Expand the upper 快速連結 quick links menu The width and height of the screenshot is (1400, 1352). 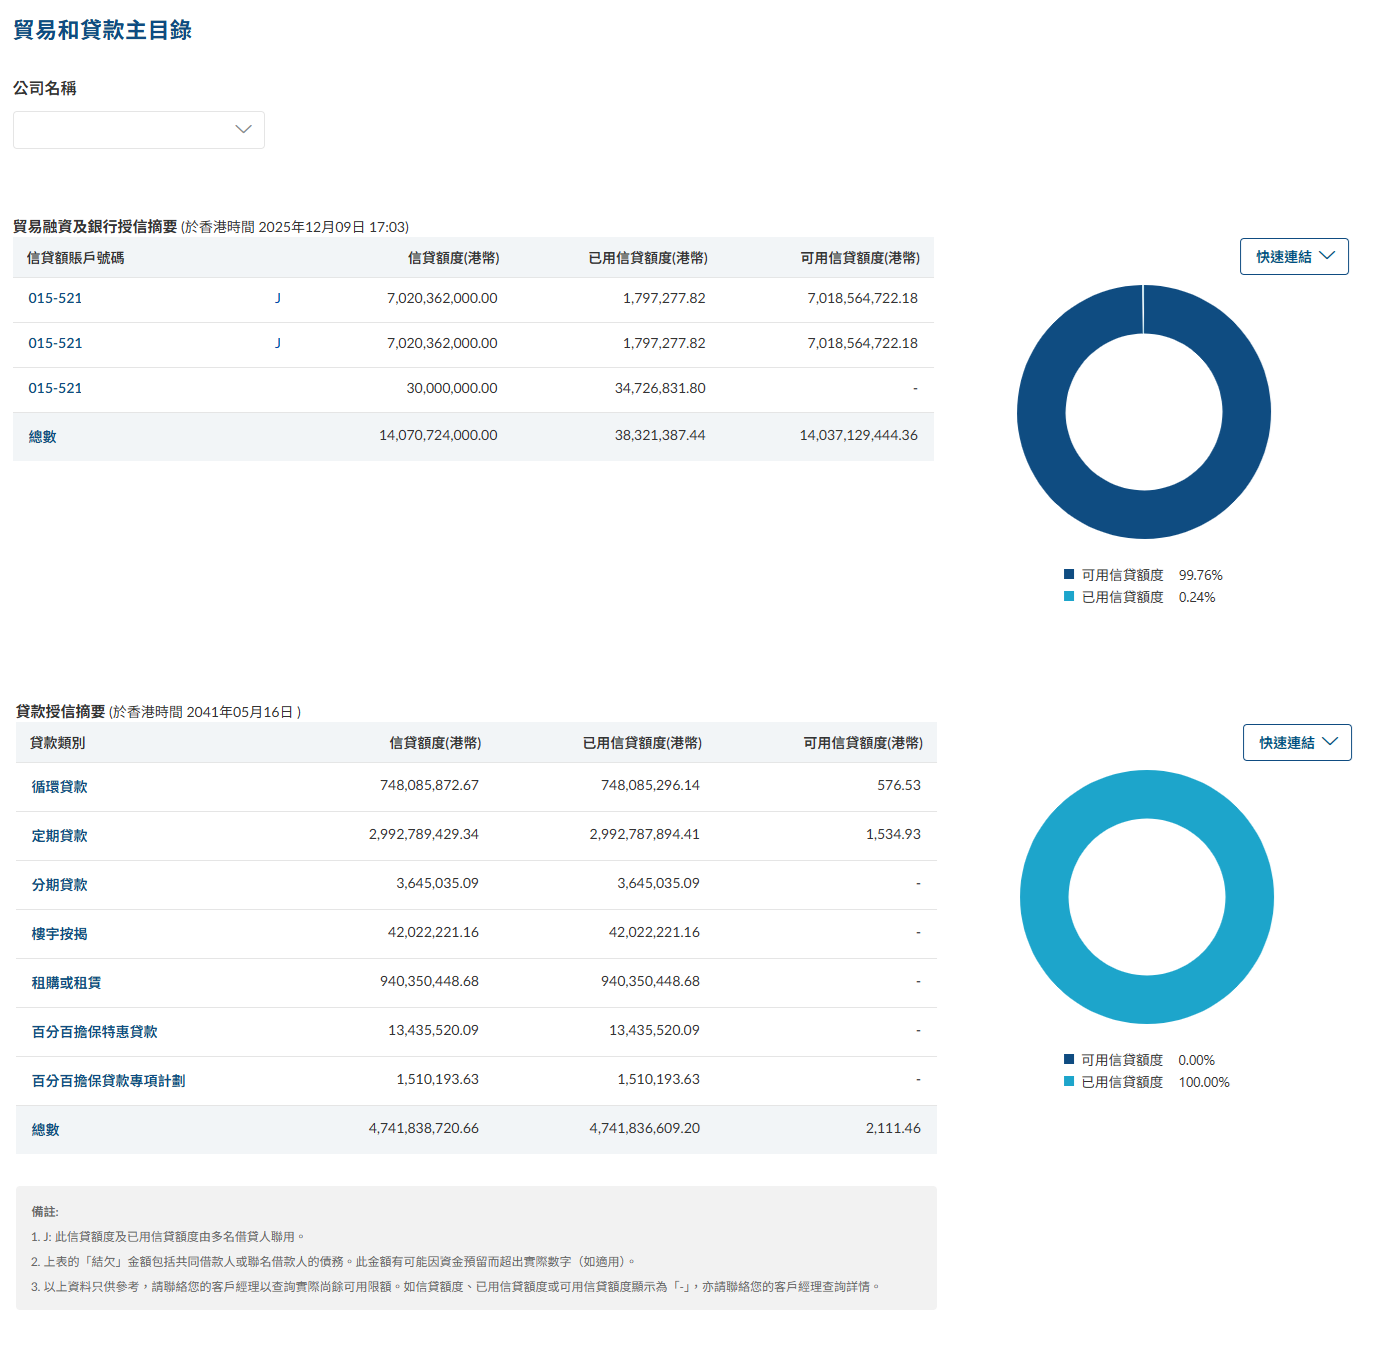coord(1294,257)
